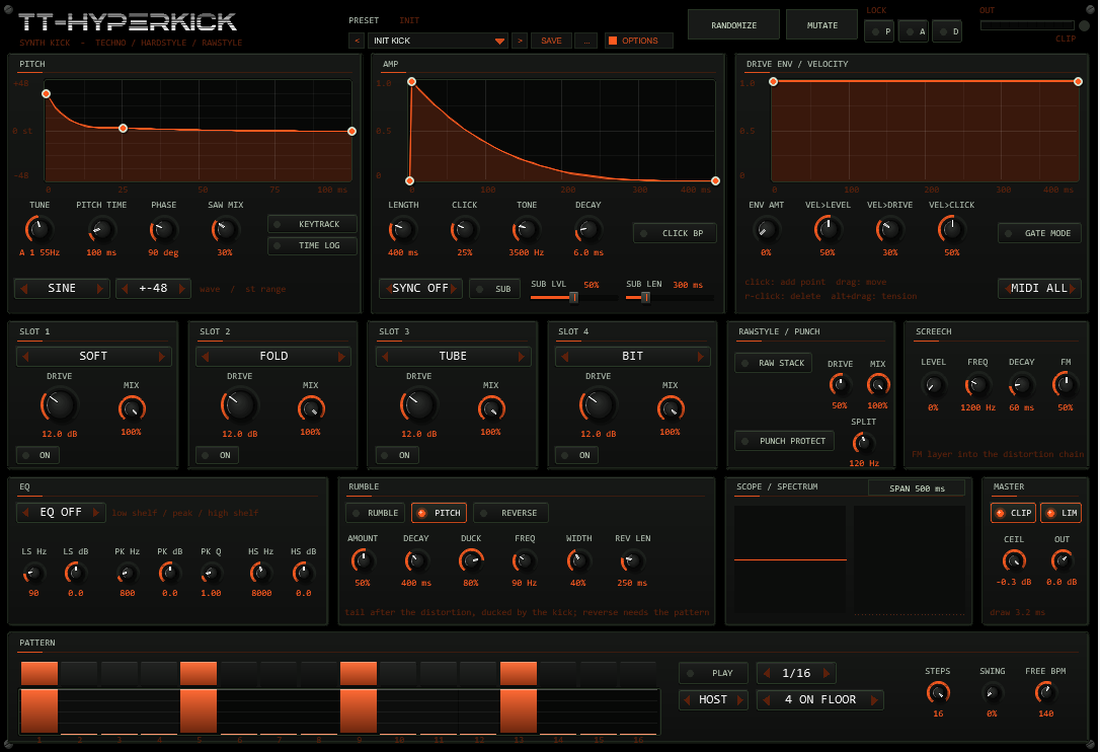
Task: Click the AMP TONE knob
Action: tap(526, 229)
